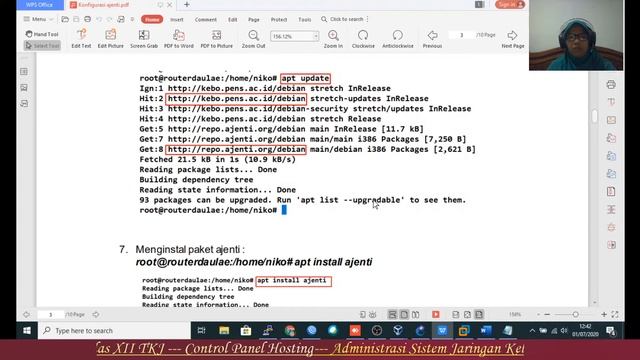Open the Menu dropdown

(38, 19)
